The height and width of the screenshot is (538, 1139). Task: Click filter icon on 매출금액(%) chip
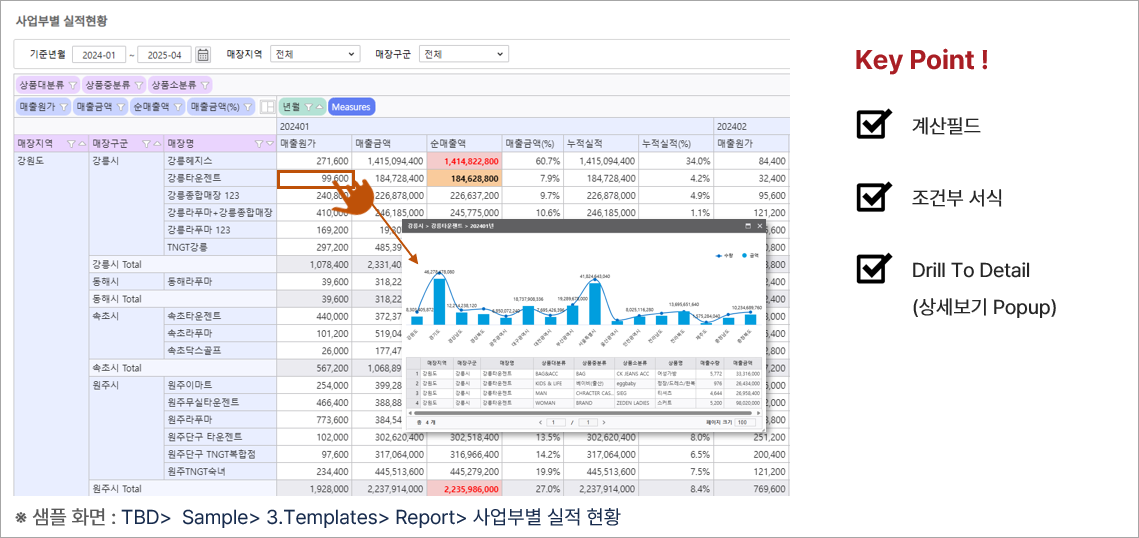[247, 107]
